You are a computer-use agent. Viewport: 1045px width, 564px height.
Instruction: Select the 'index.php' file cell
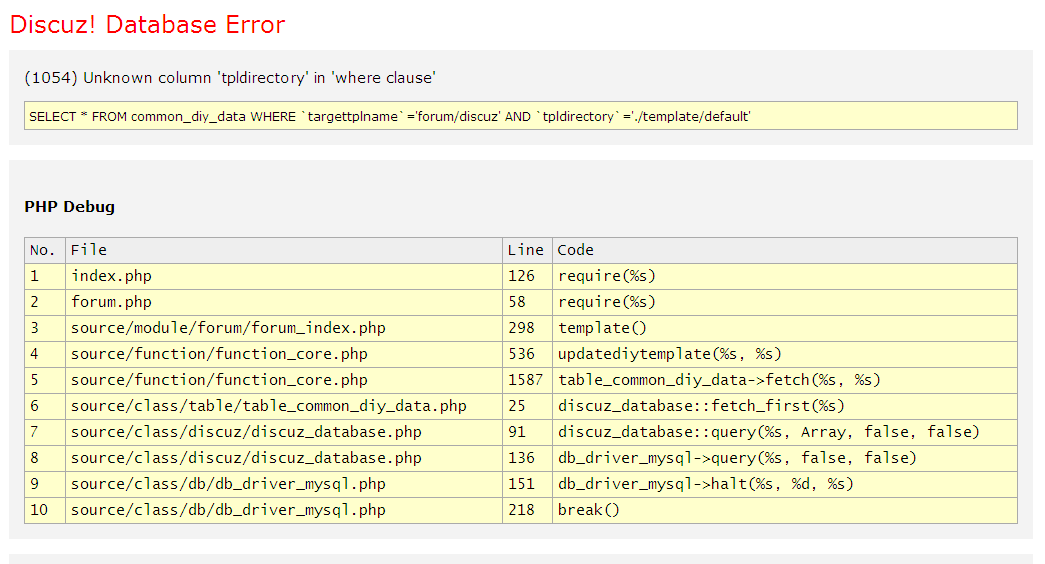coord(284,276)
